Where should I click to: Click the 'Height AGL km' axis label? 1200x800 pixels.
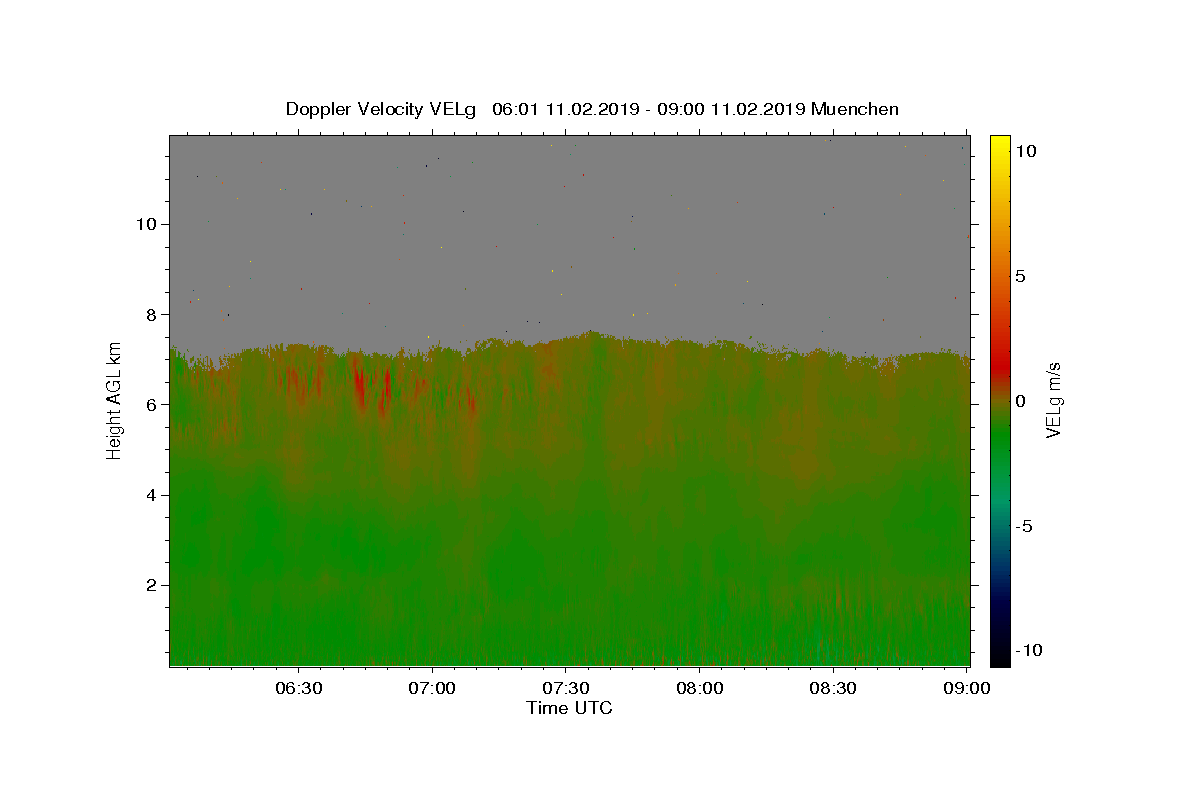click(115, 400)
